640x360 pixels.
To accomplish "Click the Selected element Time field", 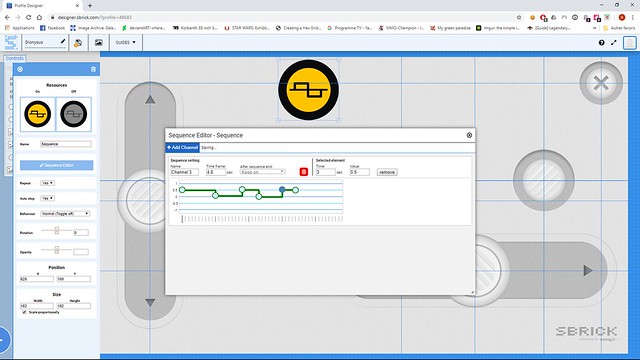I will pyautogui.click(x=325, y=172).
